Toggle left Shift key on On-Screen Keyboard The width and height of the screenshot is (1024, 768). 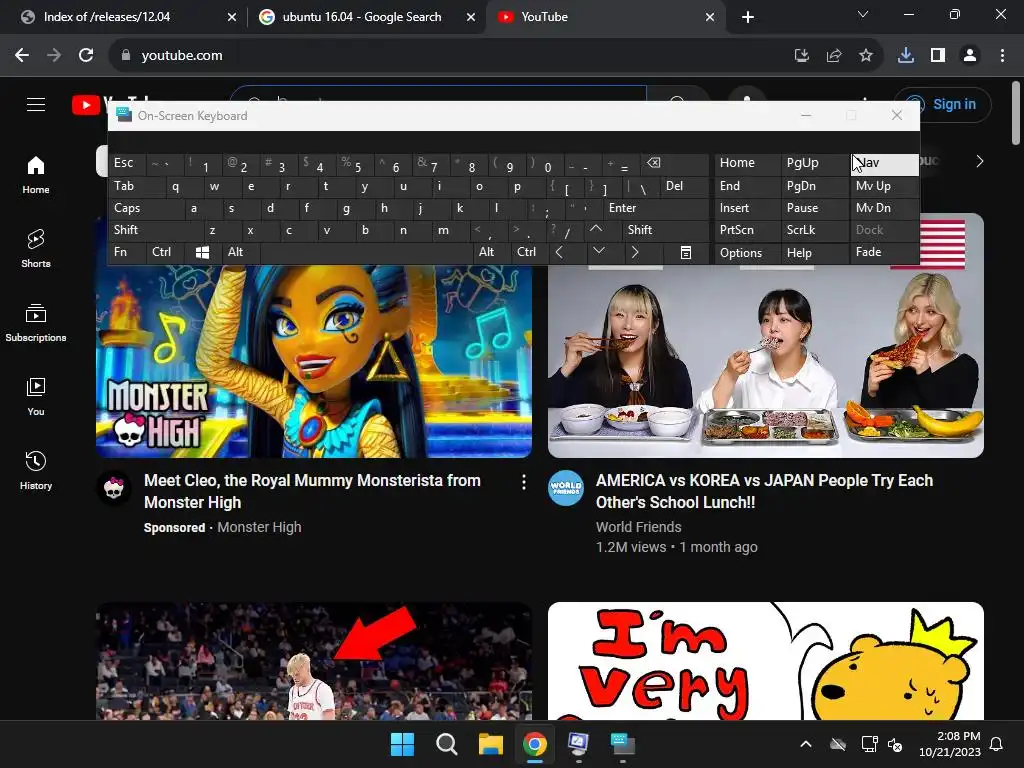[155, 230]
